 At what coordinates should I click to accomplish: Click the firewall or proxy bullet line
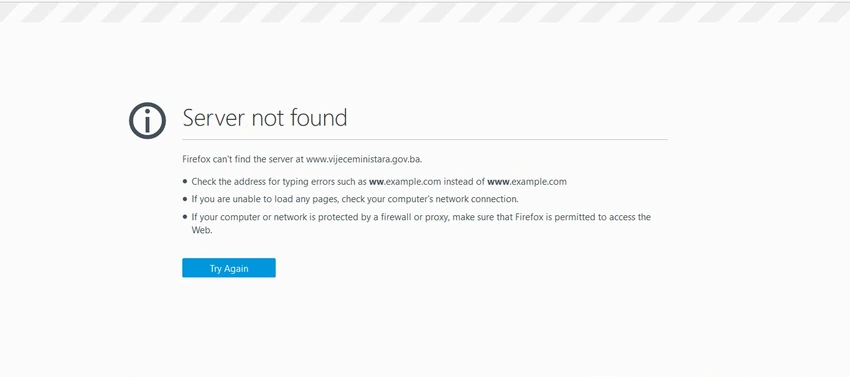(x=421, y=223)
